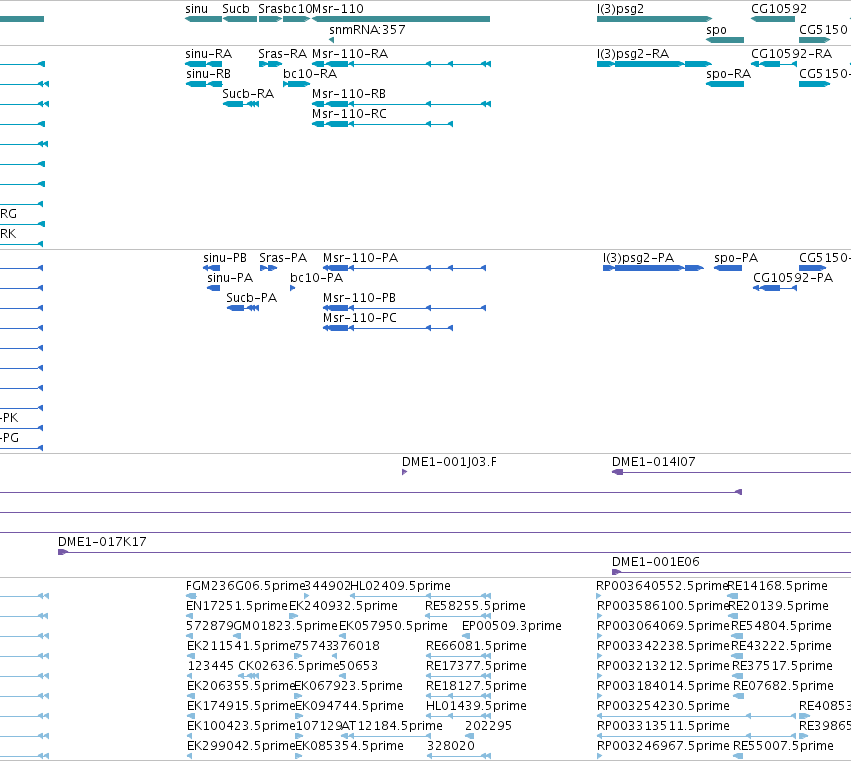This screenshot has width=851, height=761.
Task: Click the DME1-001J03.F clone label
Action: [449, 462]
